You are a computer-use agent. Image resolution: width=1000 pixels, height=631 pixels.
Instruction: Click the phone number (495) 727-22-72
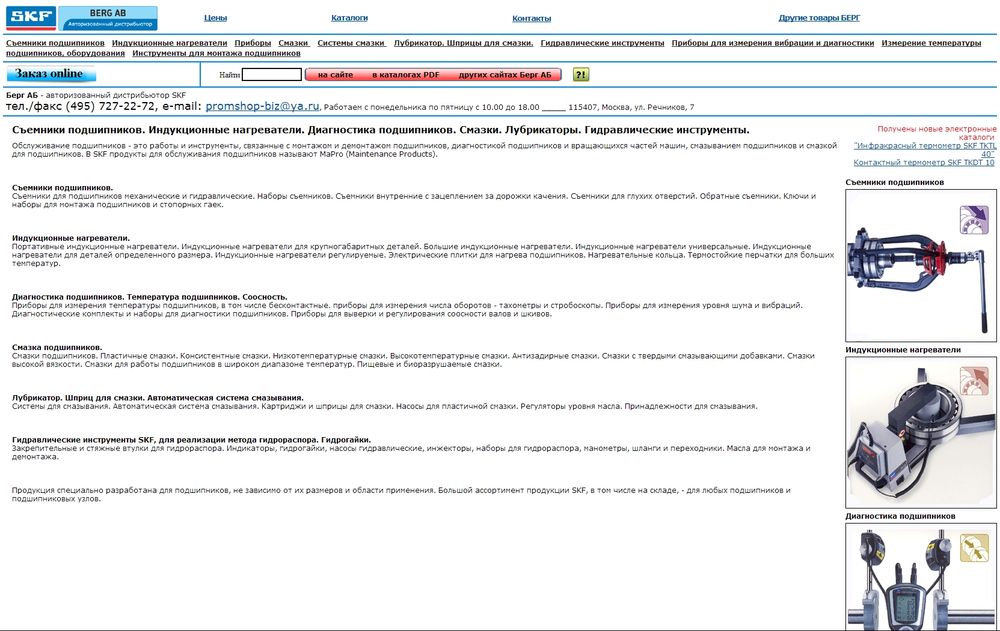pyautogui.click(x=110, y=106)
